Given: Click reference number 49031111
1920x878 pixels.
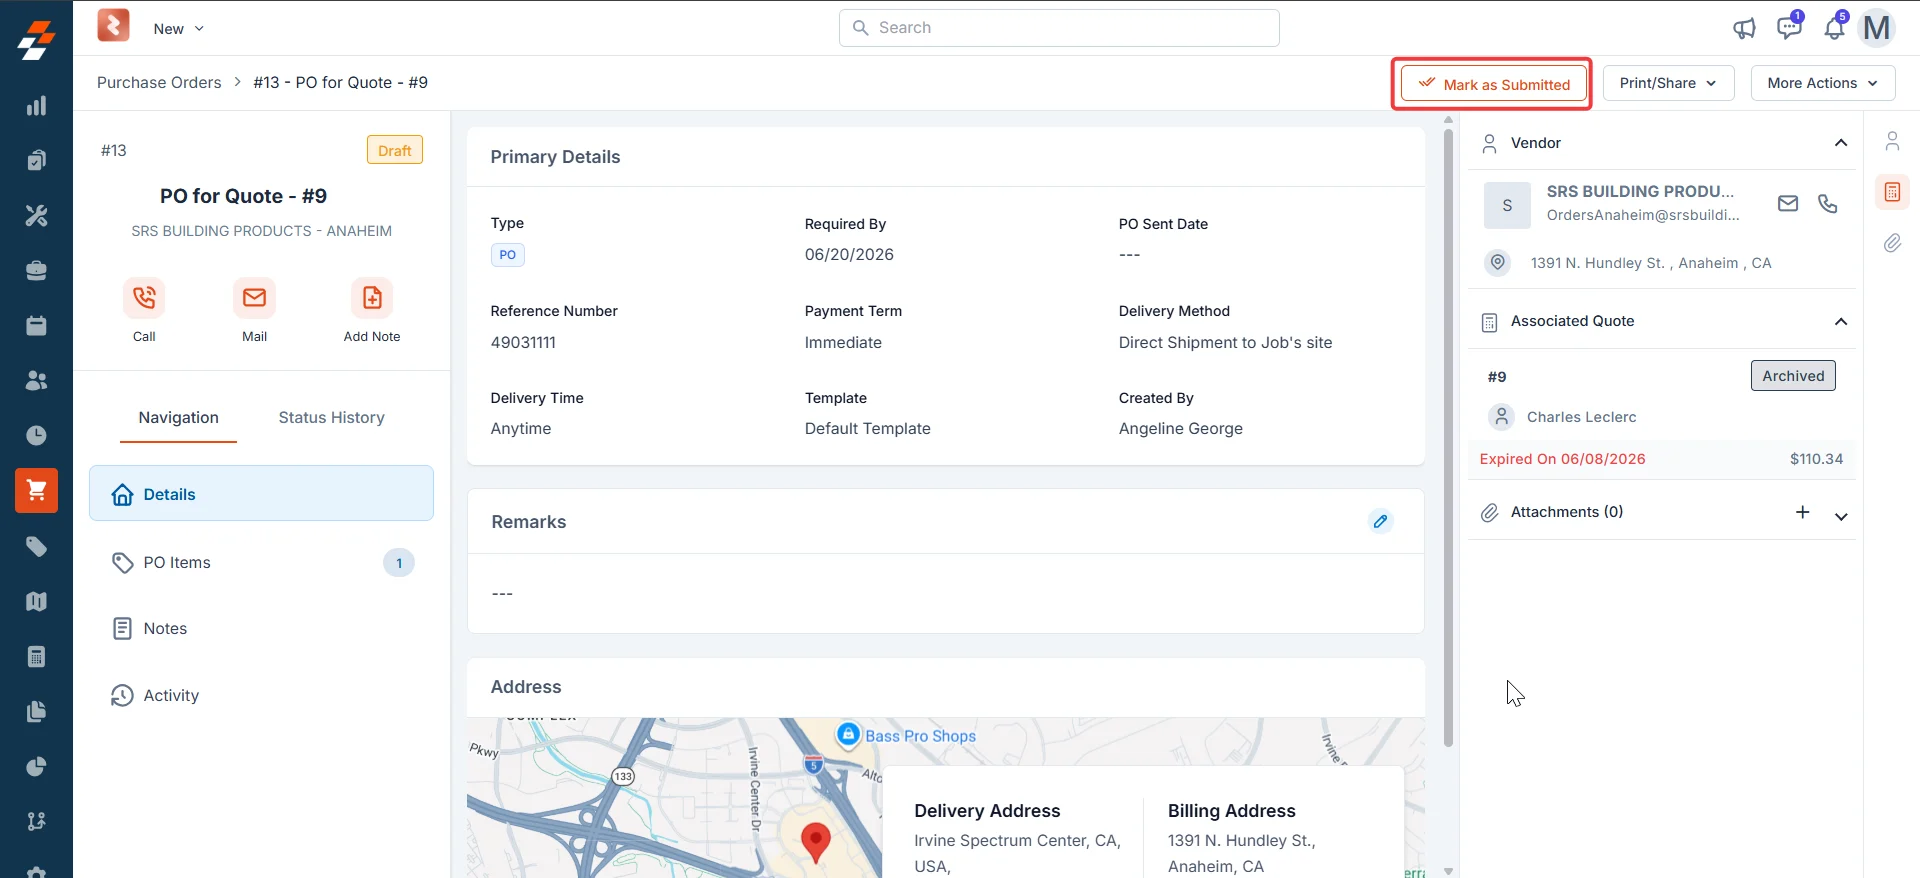Looking at the screenshot, I should [x=523, y=342].
